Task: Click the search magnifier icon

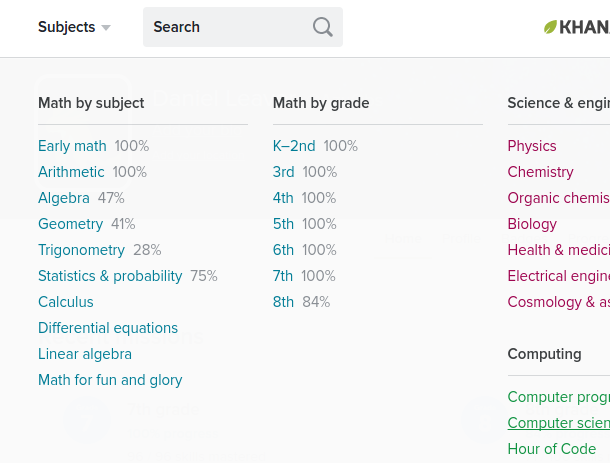Action: tap(322, 27)
